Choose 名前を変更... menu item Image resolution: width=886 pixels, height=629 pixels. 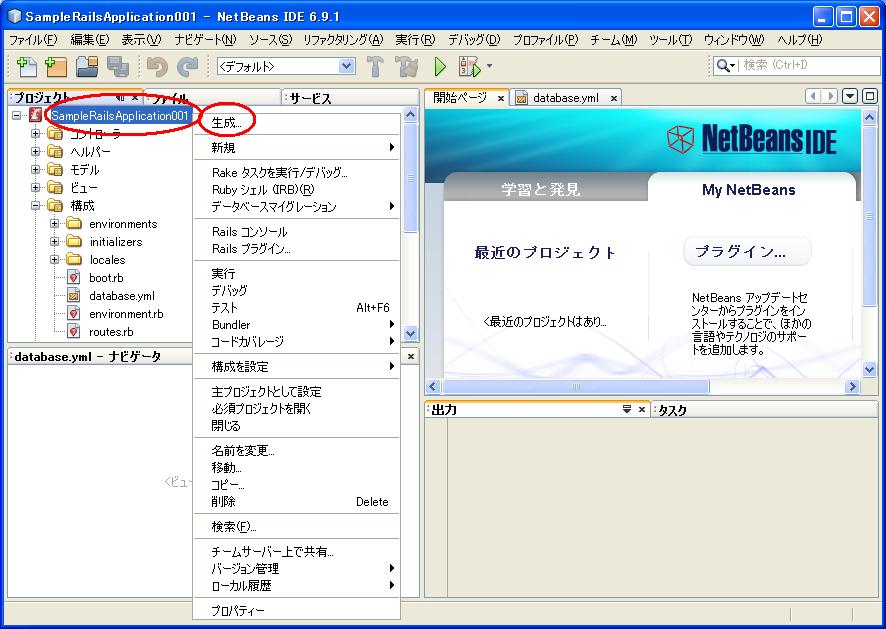pyautogui.click(x=297, y=450)
